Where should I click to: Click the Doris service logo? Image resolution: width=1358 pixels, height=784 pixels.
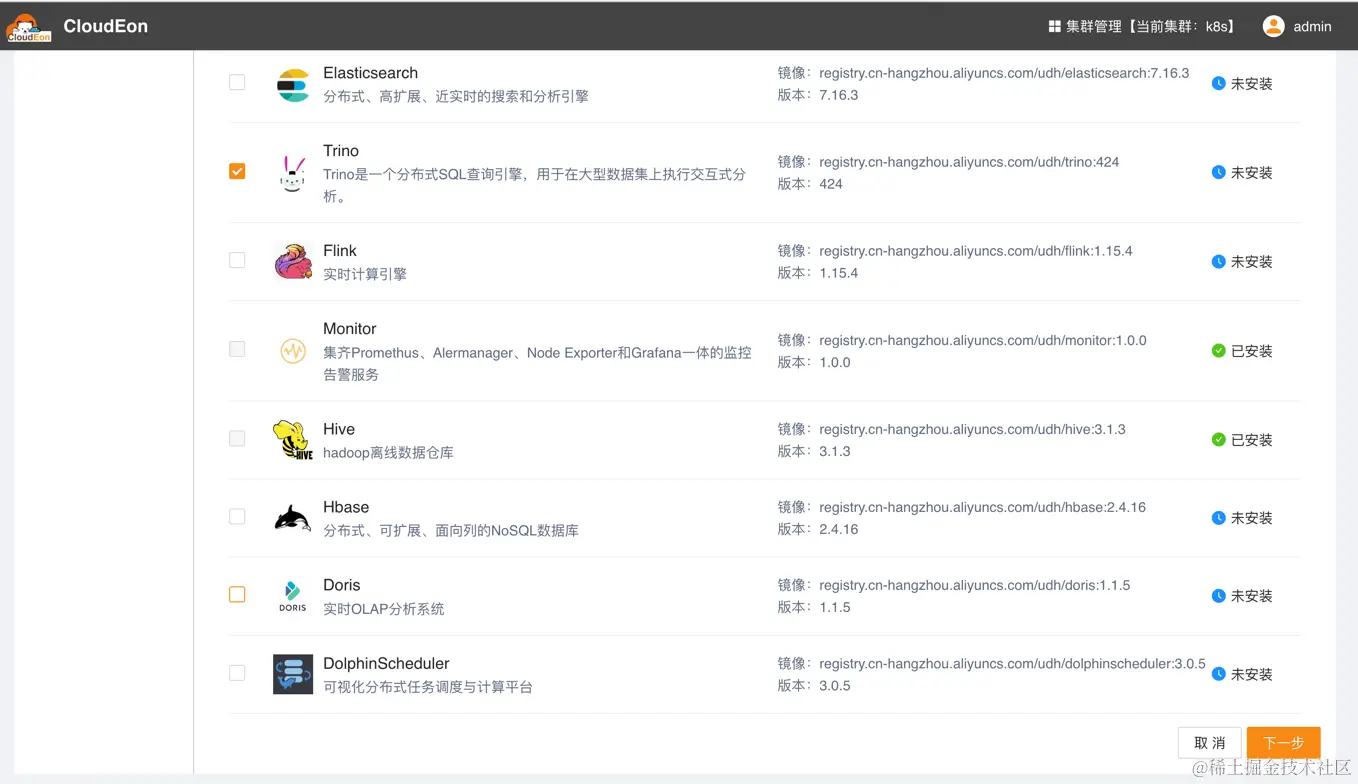click(x=293, y=596)
